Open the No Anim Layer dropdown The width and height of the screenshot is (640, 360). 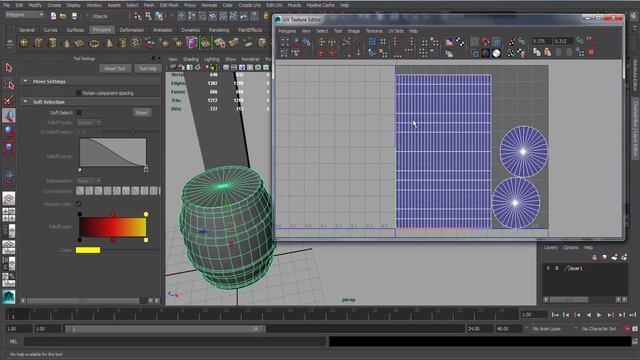[547, 329]
